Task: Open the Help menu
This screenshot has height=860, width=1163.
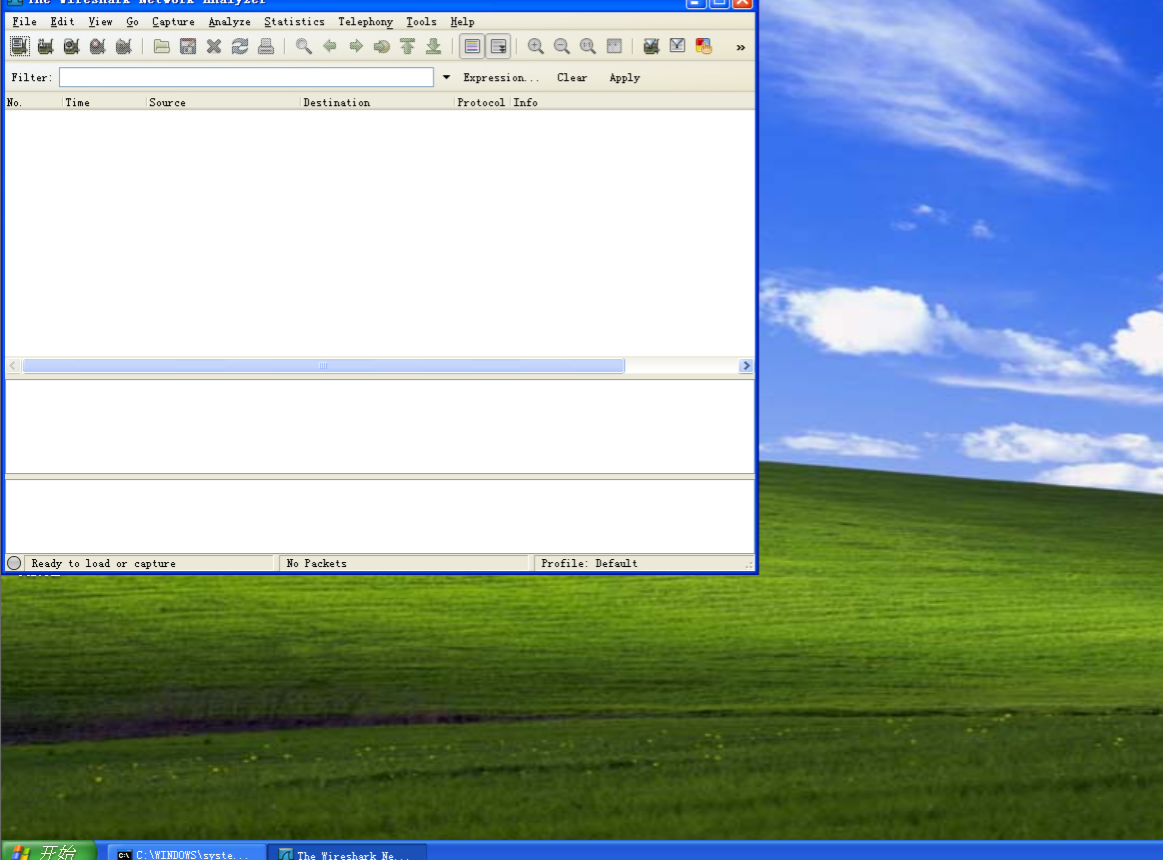Action: tap(462, 22)
